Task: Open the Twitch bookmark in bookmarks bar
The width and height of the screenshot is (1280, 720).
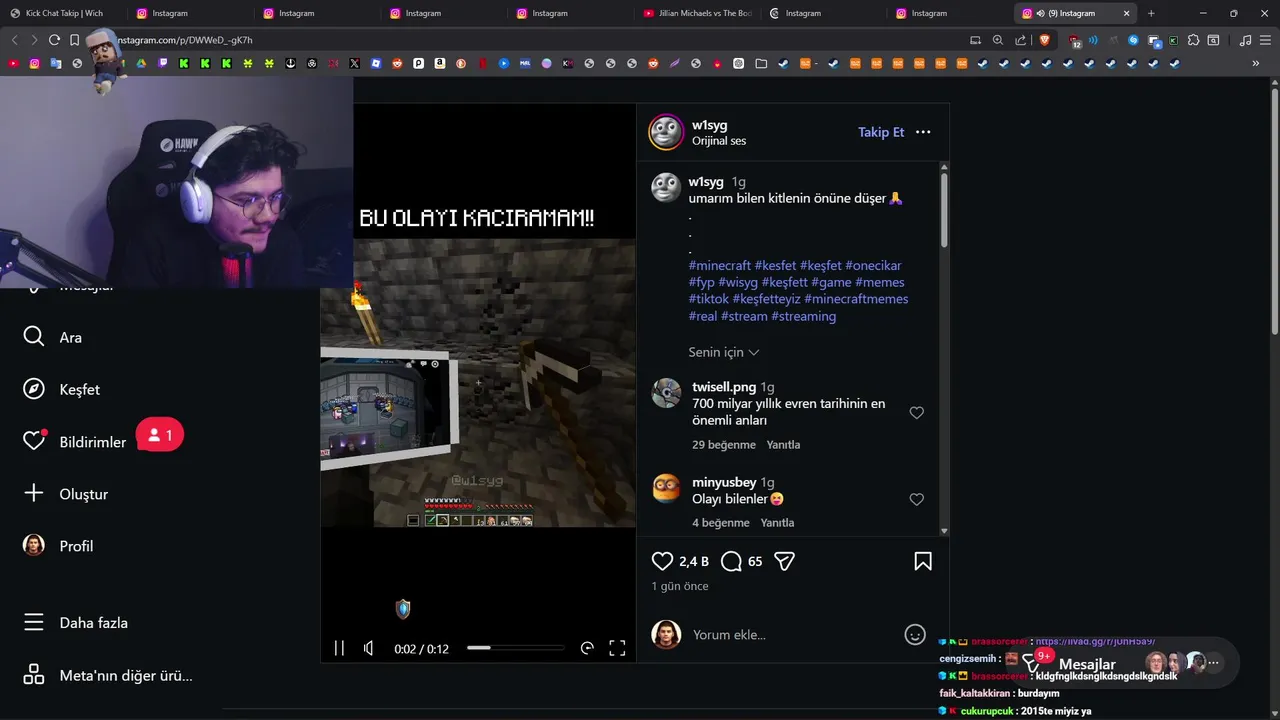Action: [x=162, y=63]
